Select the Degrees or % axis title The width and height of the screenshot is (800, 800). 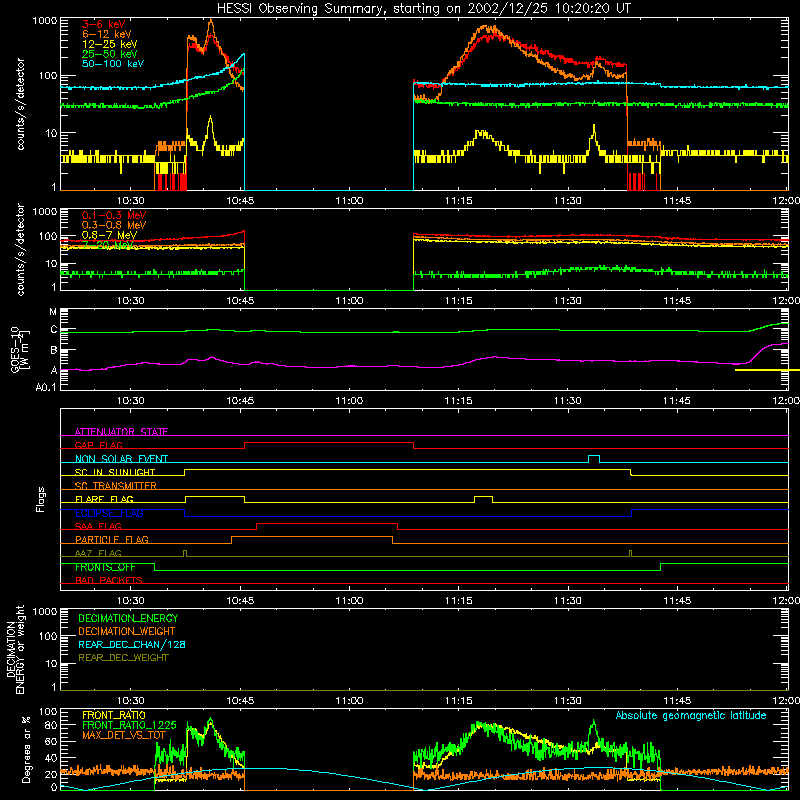26,750
